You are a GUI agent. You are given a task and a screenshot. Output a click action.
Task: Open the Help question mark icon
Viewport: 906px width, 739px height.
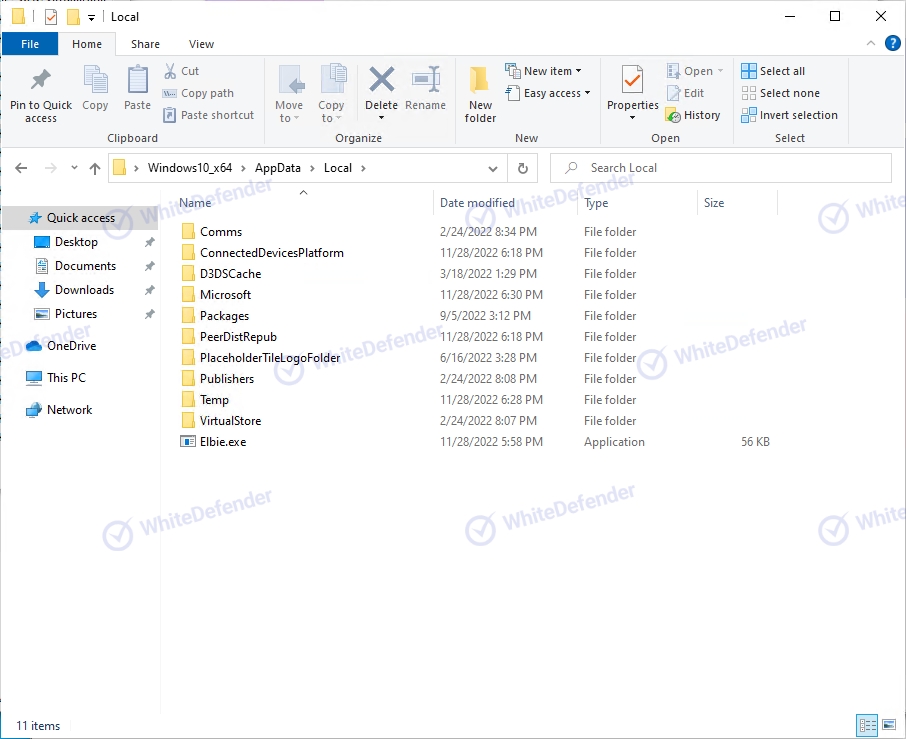893,43
